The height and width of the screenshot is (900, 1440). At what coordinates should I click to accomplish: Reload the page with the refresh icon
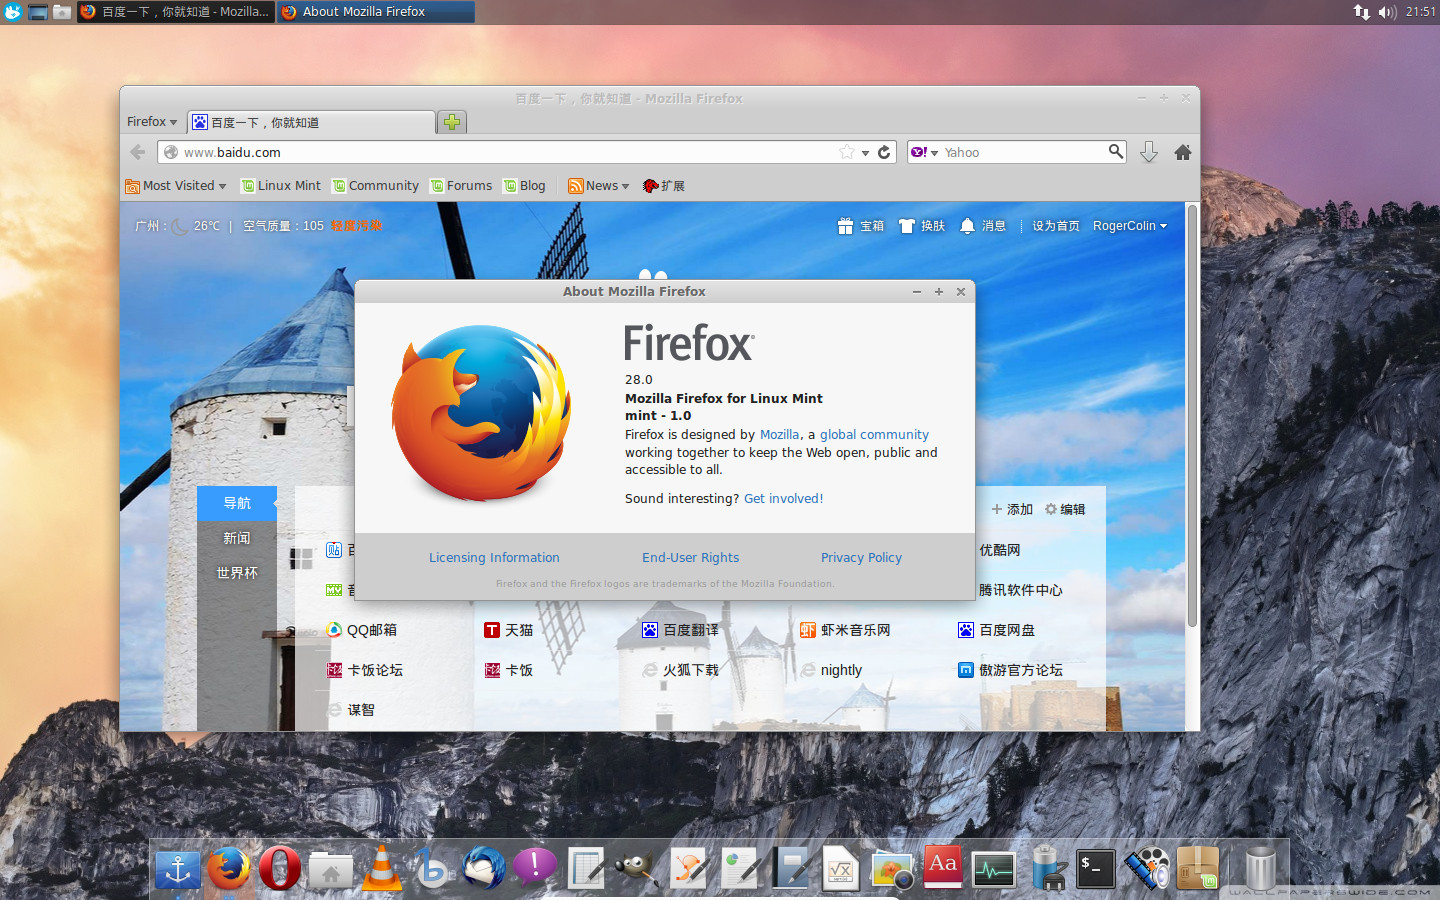(884, 152)
